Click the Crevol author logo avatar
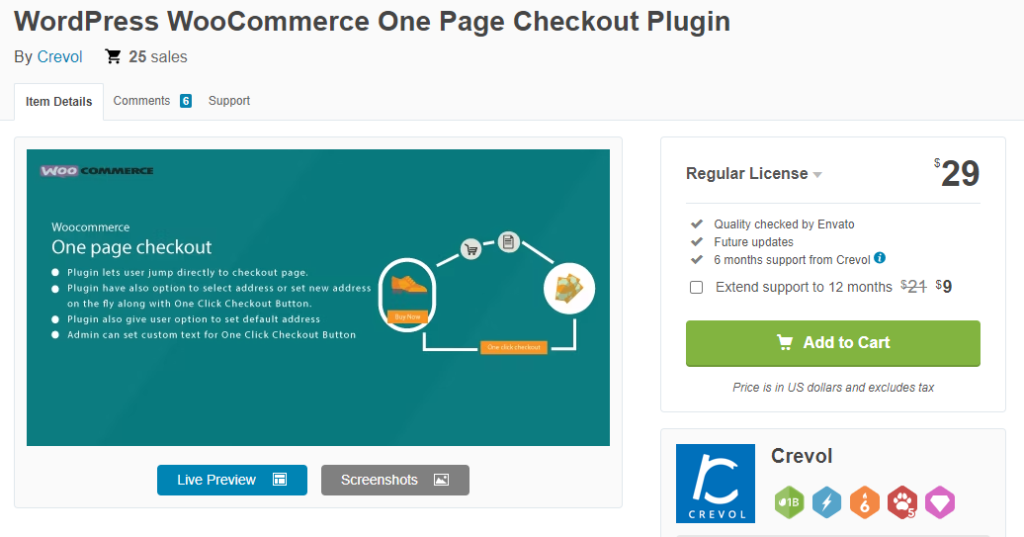1024x537 pixels. click(715, 483)
